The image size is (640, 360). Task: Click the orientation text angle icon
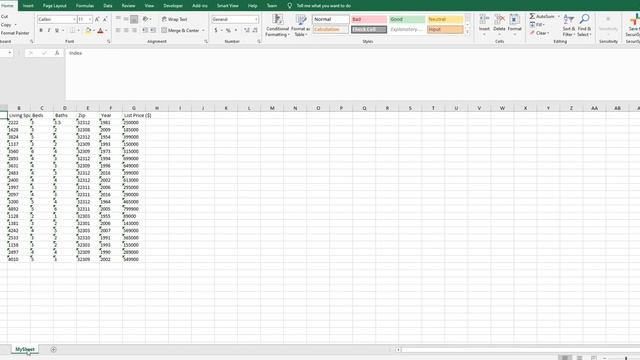pyautogui.click(x=146, y=19)
